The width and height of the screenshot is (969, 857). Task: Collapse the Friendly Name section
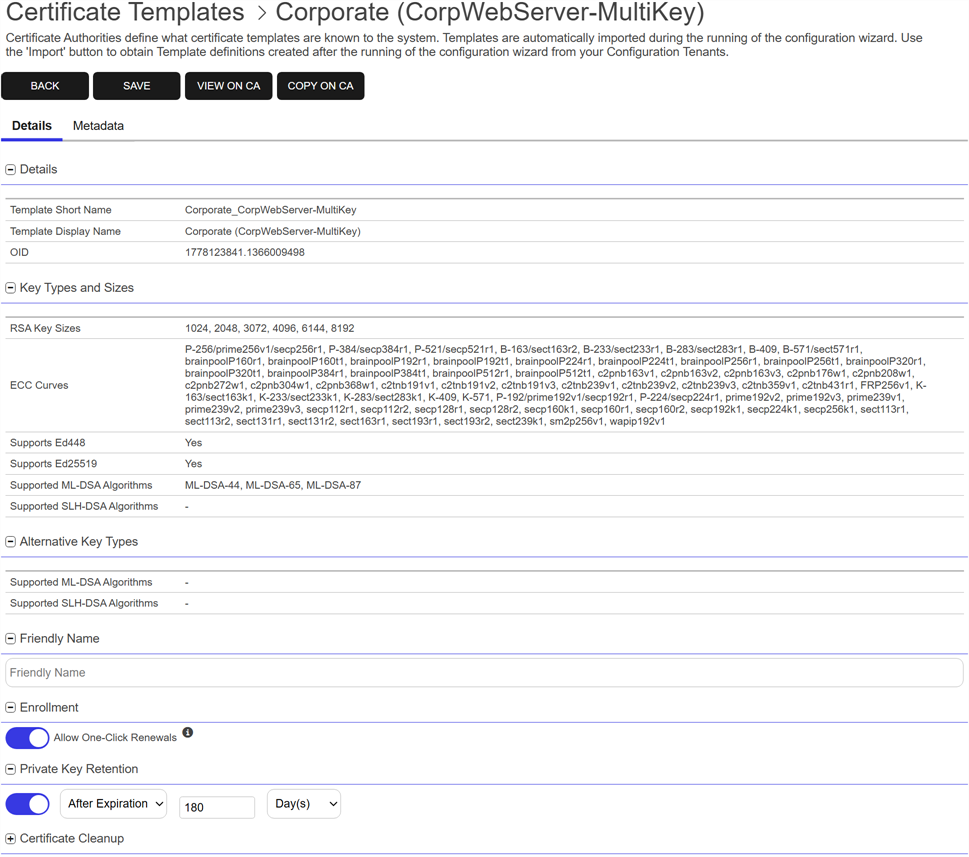[11, 639]
